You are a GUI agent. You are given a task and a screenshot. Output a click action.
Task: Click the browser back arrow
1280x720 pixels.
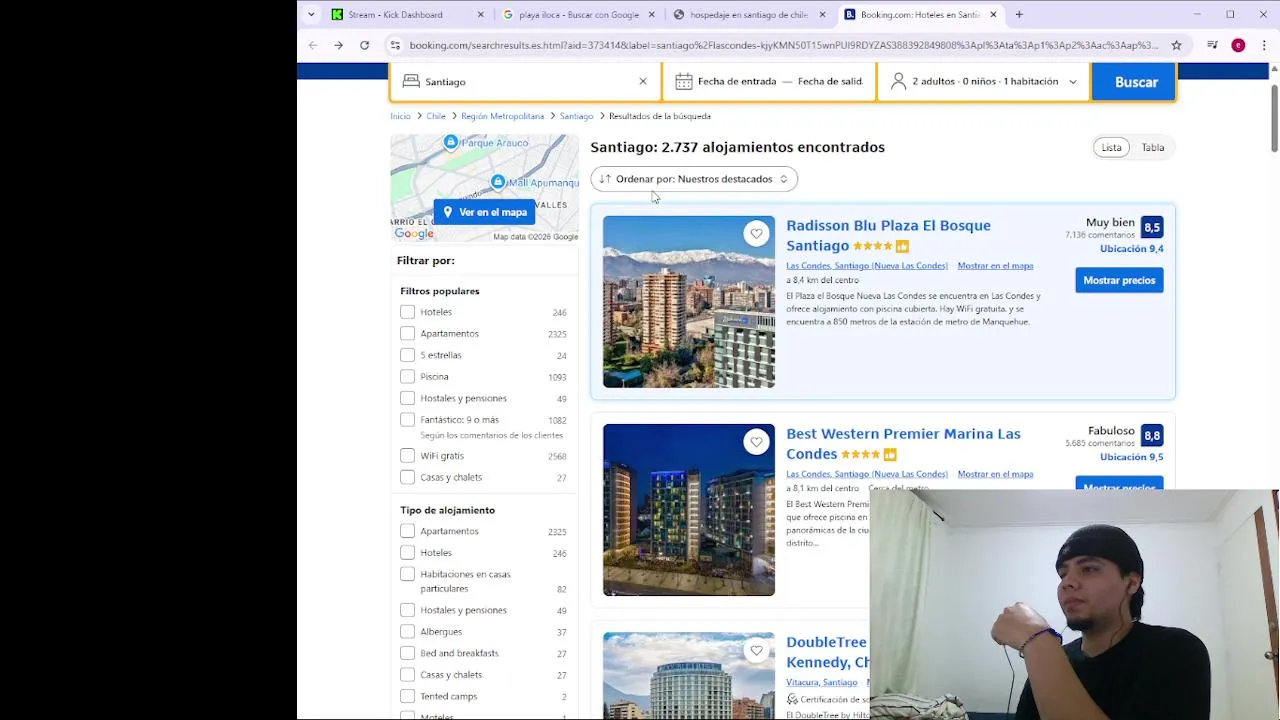tap(313, 45)
